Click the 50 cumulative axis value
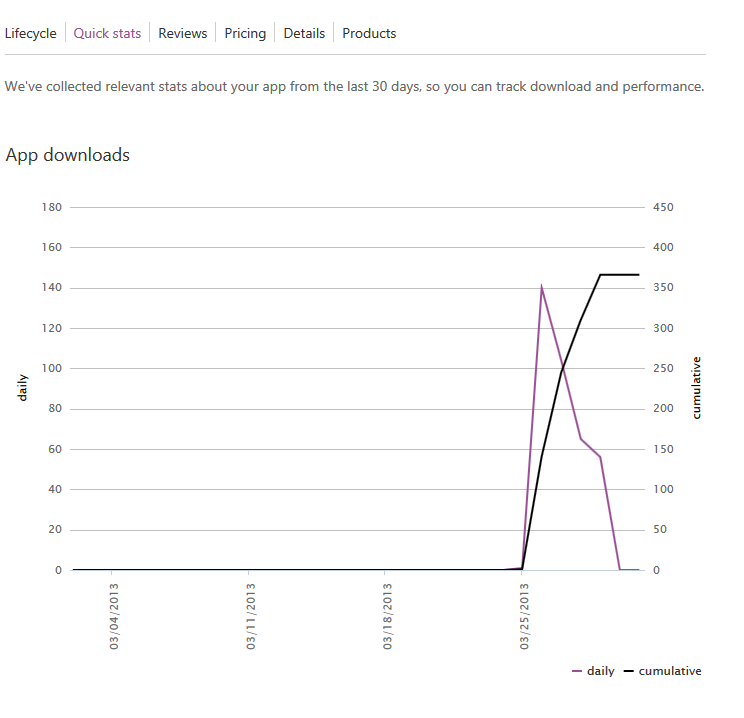Image resolution: width=744 pixels, height=718 pixels. coord(660,529)
